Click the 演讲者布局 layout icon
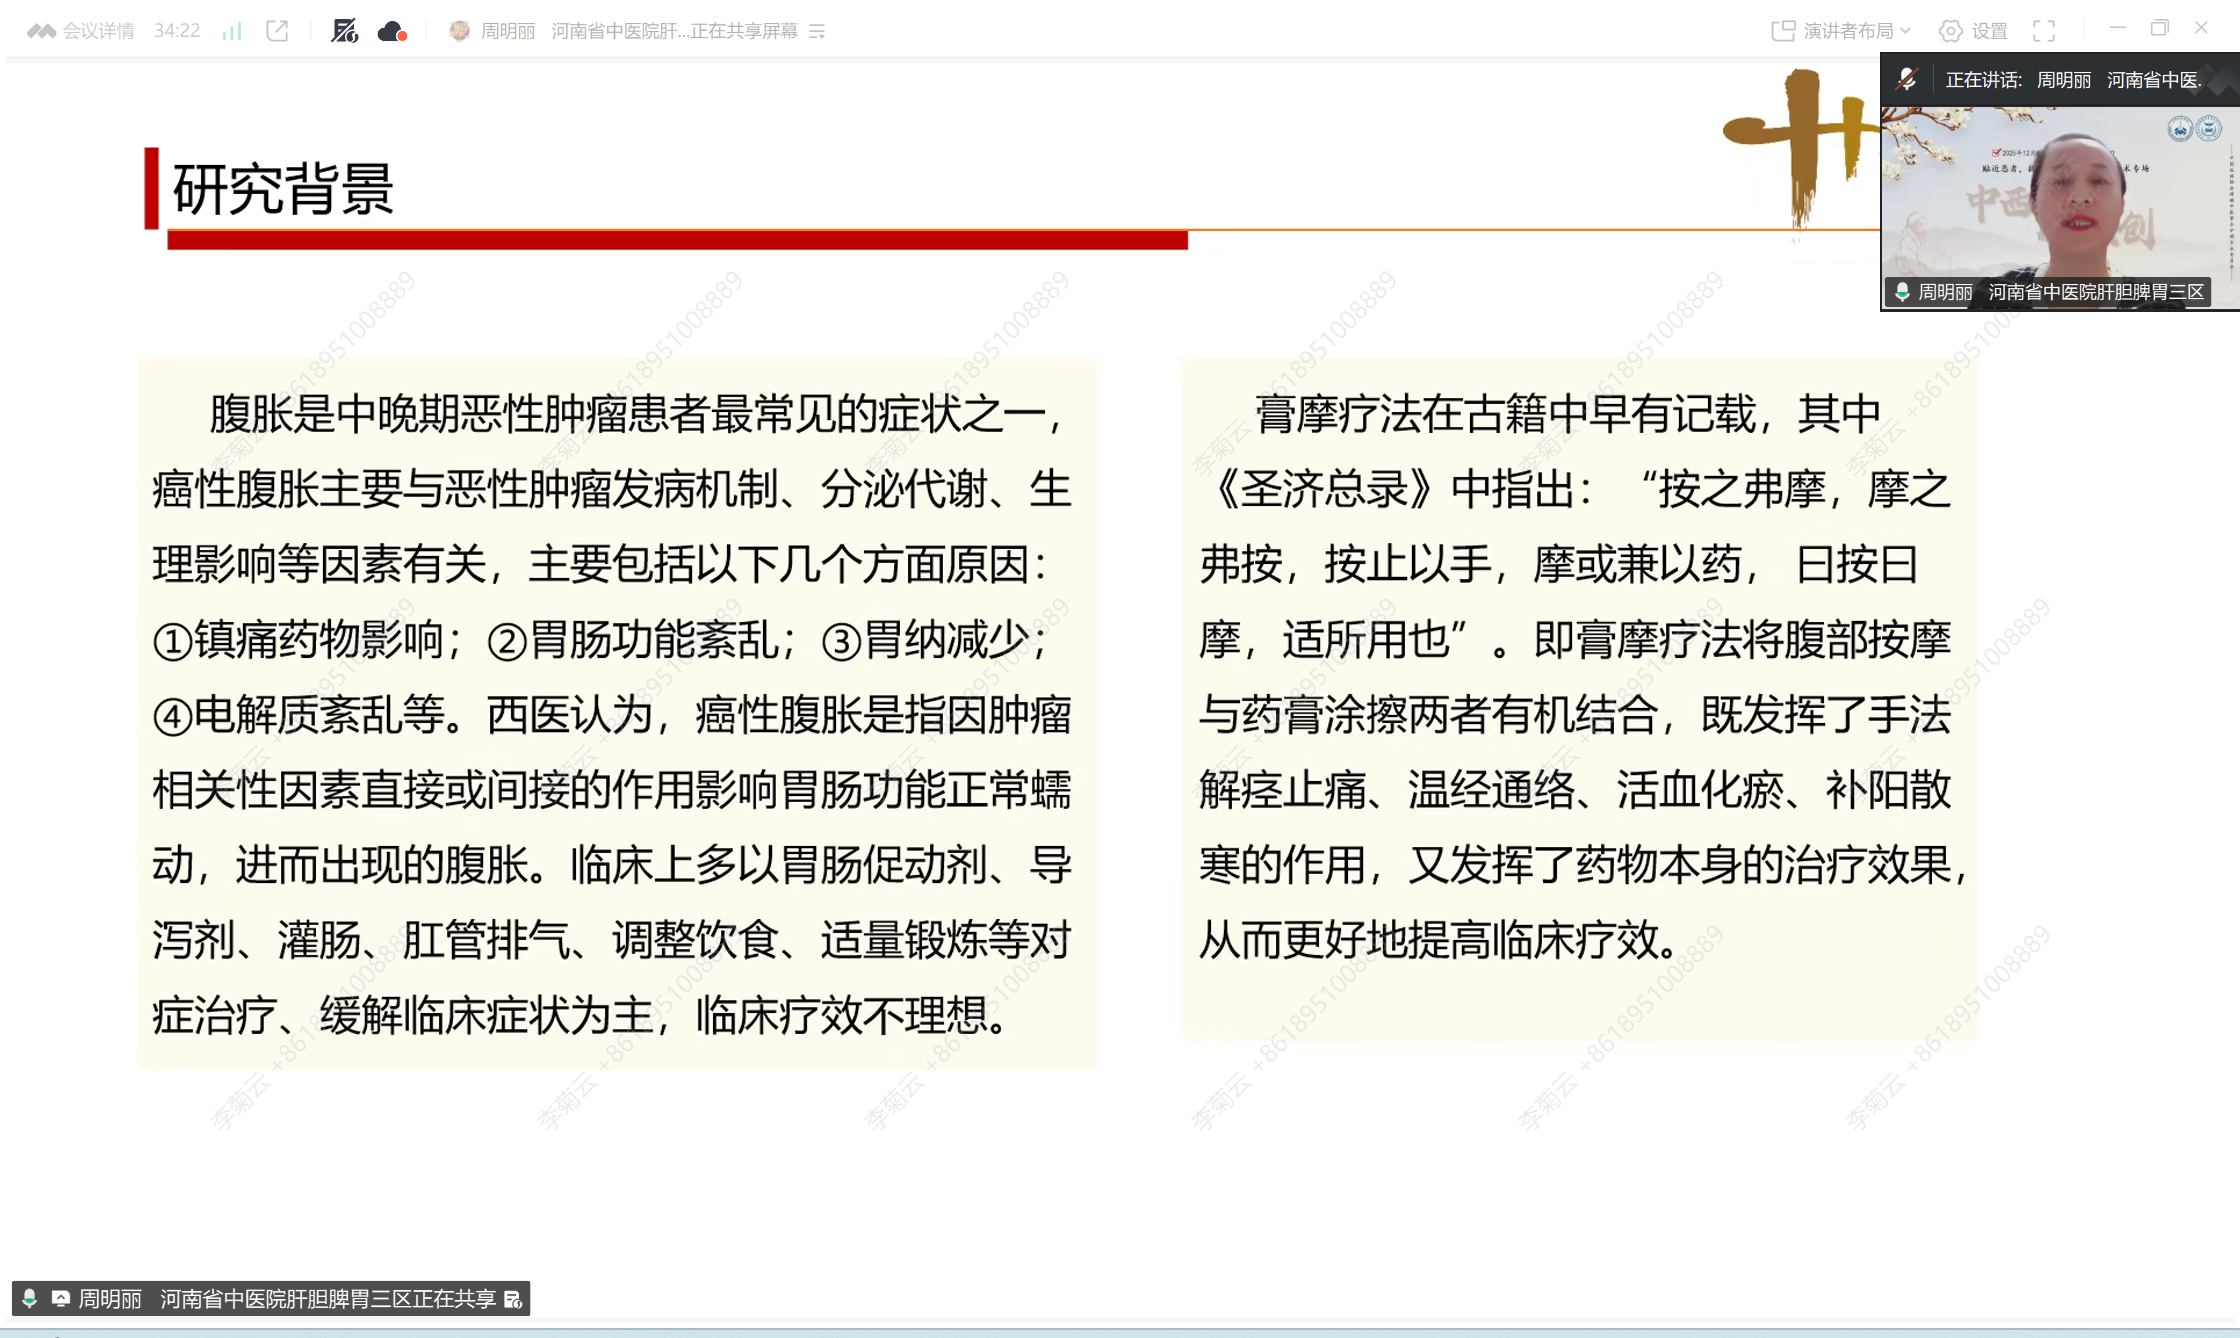2240x1338 pixels. 1782,31
